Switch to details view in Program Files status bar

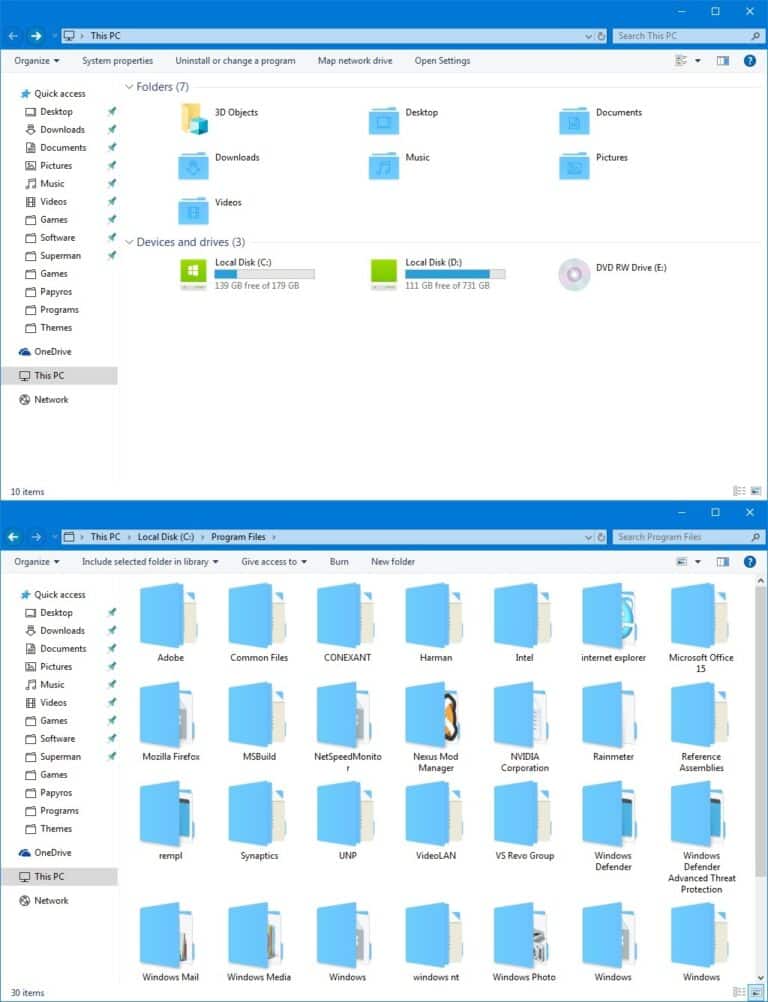click(737, 993)
